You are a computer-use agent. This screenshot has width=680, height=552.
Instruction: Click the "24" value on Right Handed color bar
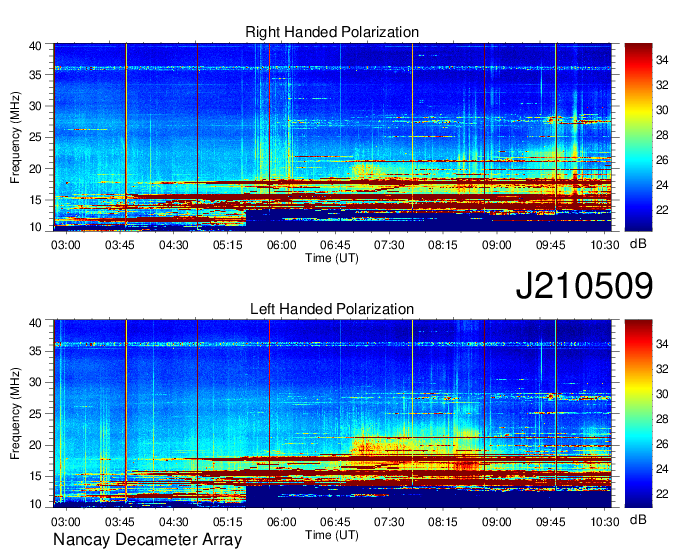pyautogui.click(x=662, y=185)
